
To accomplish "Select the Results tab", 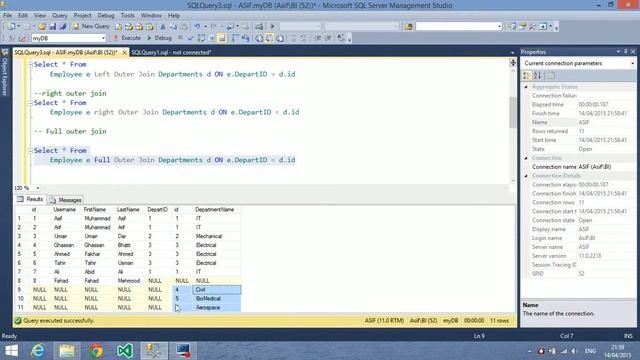I will point(30,199).
